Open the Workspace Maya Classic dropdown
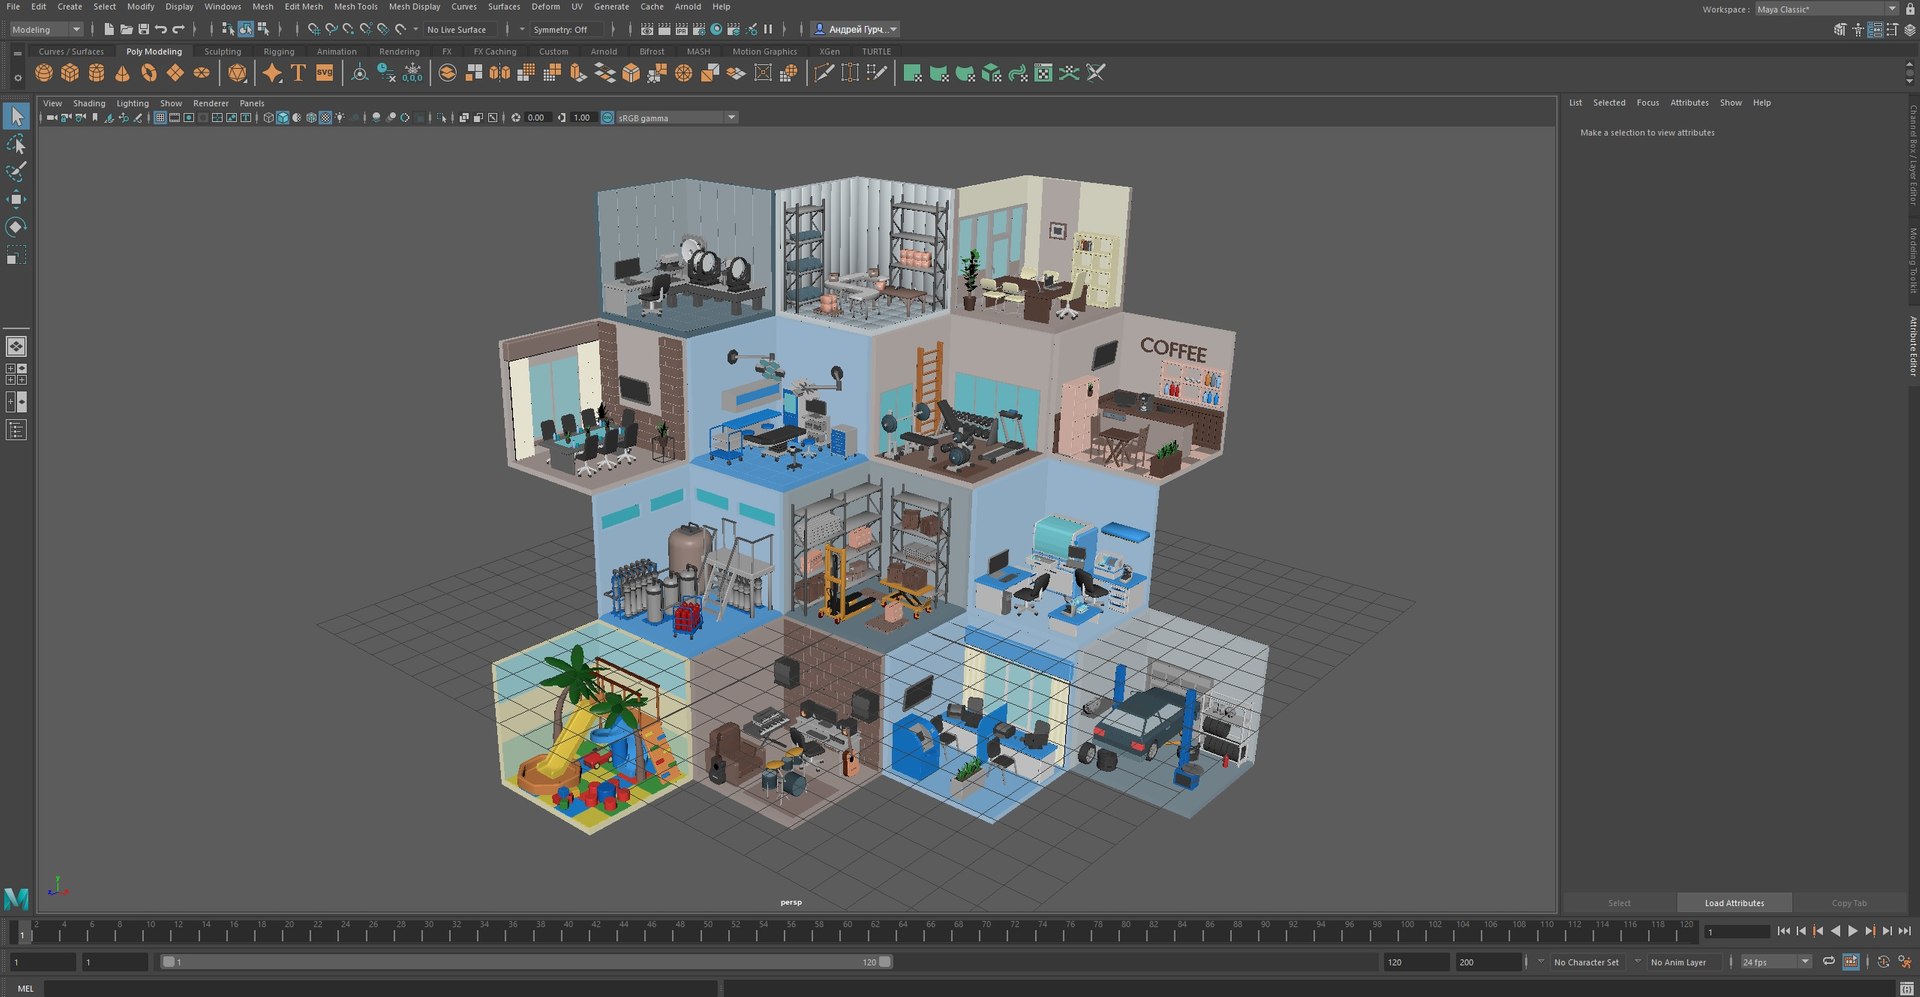Screen dimensions: 1920x997 pyautogui.click(x=1826, y=9)
